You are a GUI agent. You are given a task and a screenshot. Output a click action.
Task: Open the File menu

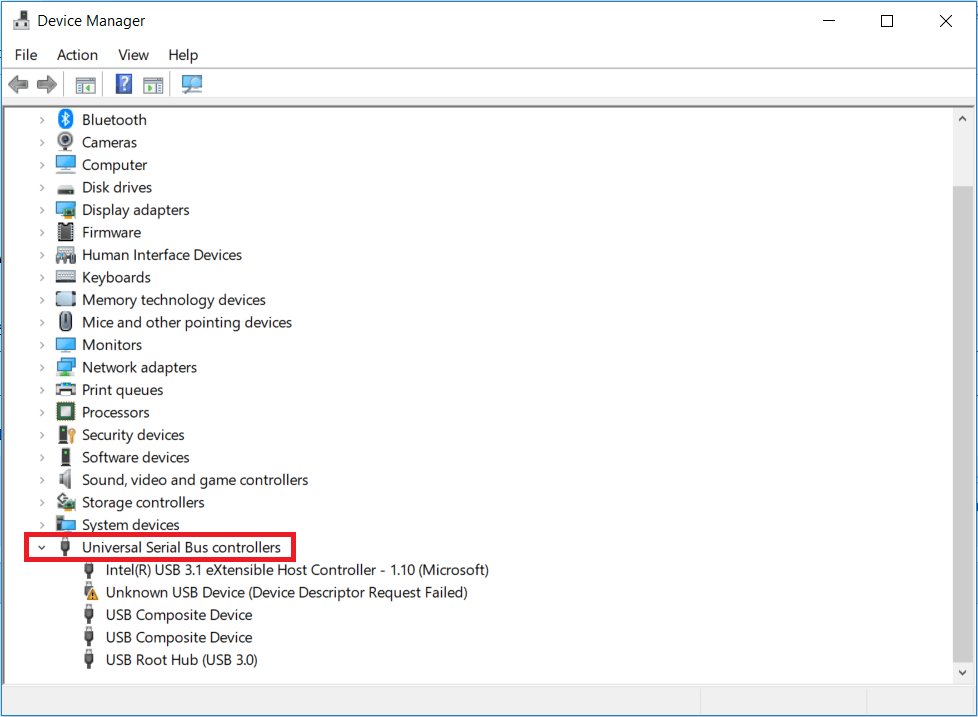coord(26,55)
